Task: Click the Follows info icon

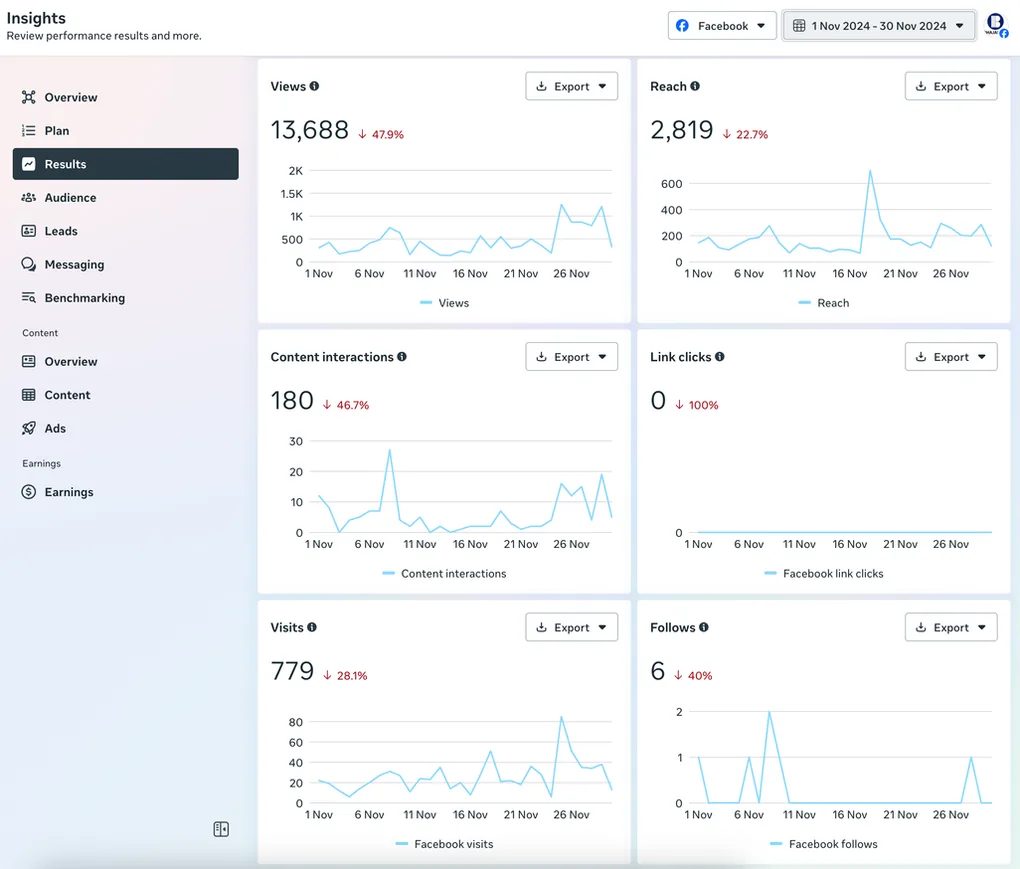Action: (x=704, y=627)
